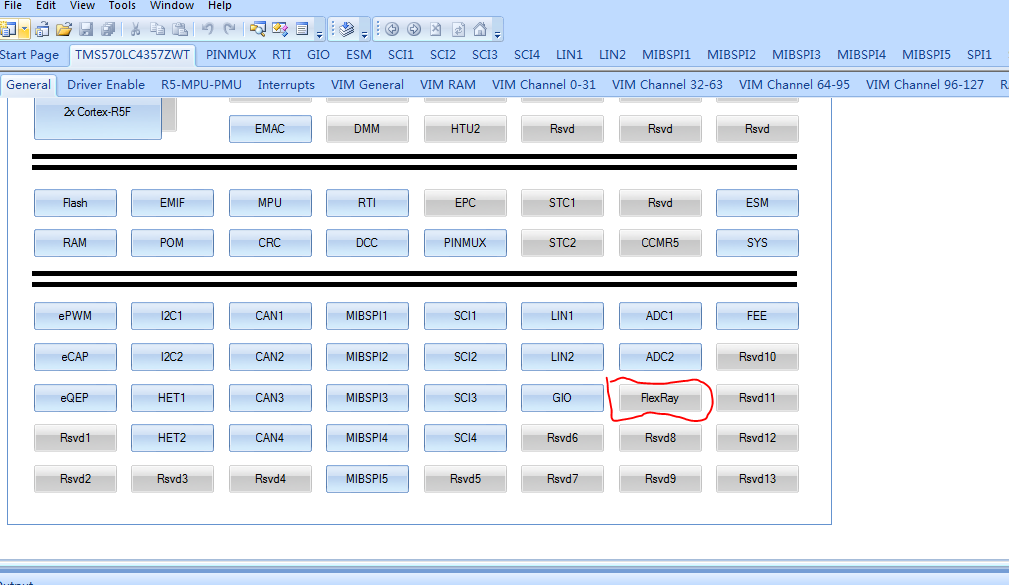Open the View menu
The width and height of the screenshot is (1009, 585).
82,5
